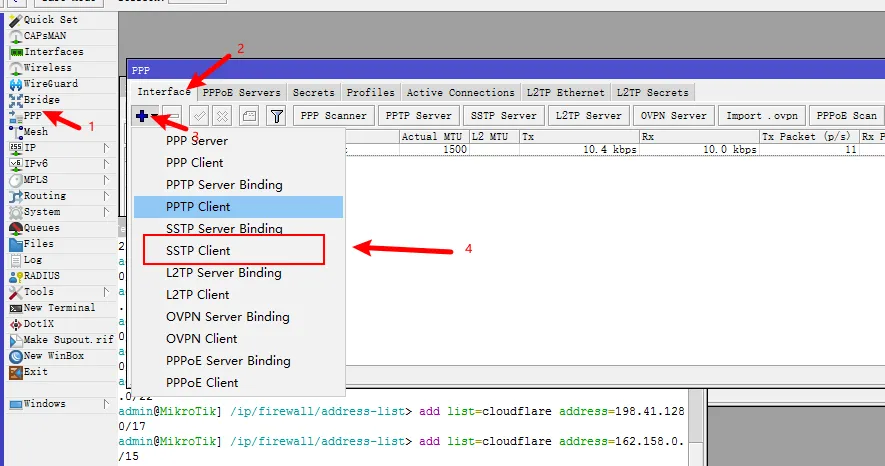Choose OVPN Client from add menu
The image size is (885, 466).
[238, 339]
